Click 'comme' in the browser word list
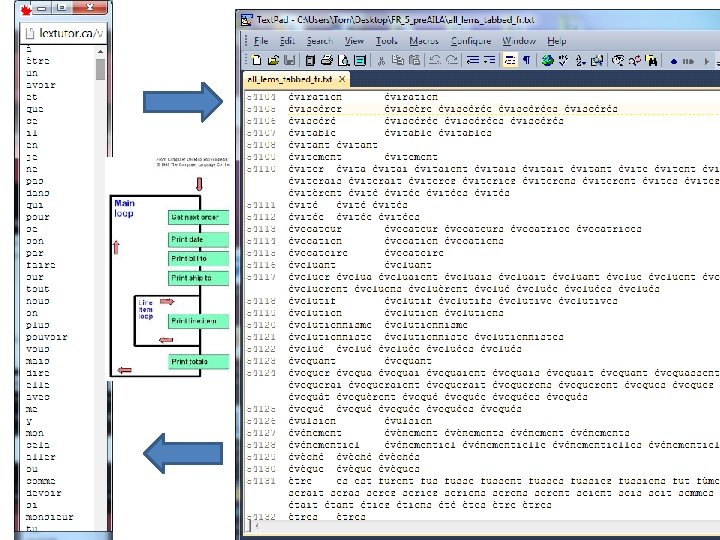 (41, 481)
